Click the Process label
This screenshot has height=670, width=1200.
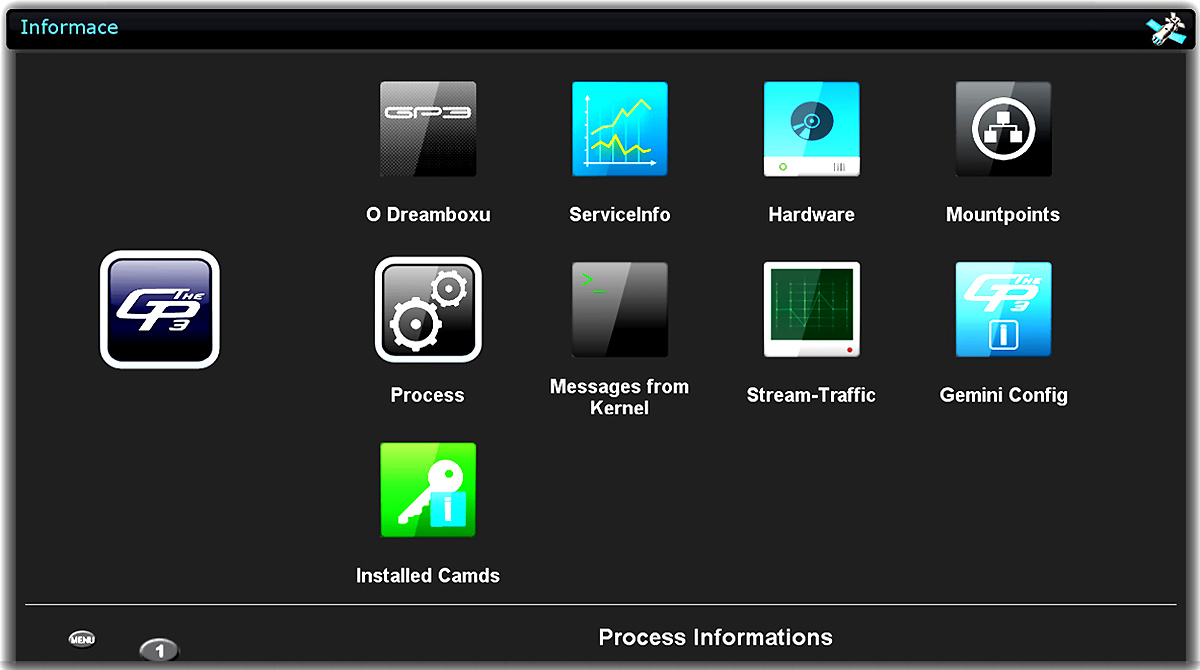coord(428,395)
